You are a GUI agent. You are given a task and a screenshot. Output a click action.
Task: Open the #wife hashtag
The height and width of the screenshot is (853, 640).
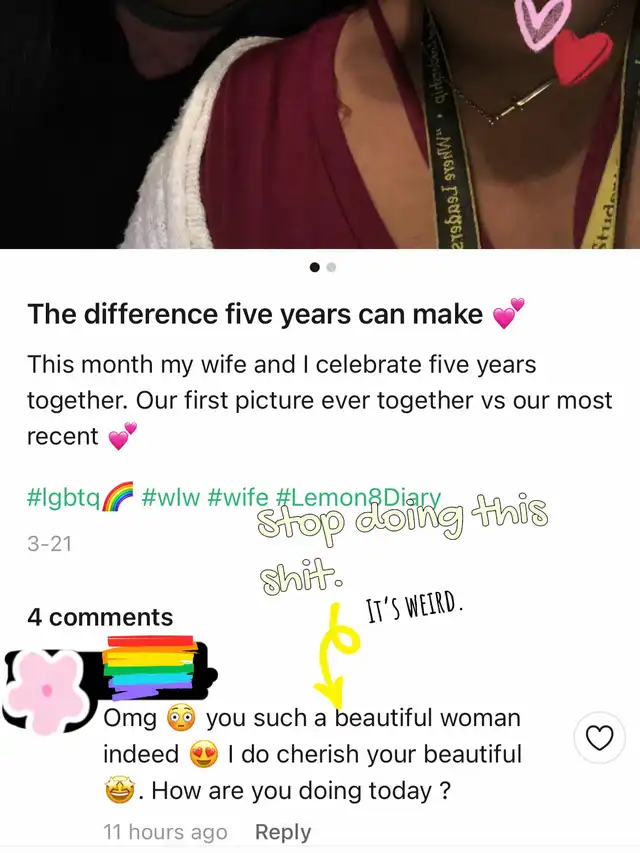238,497
